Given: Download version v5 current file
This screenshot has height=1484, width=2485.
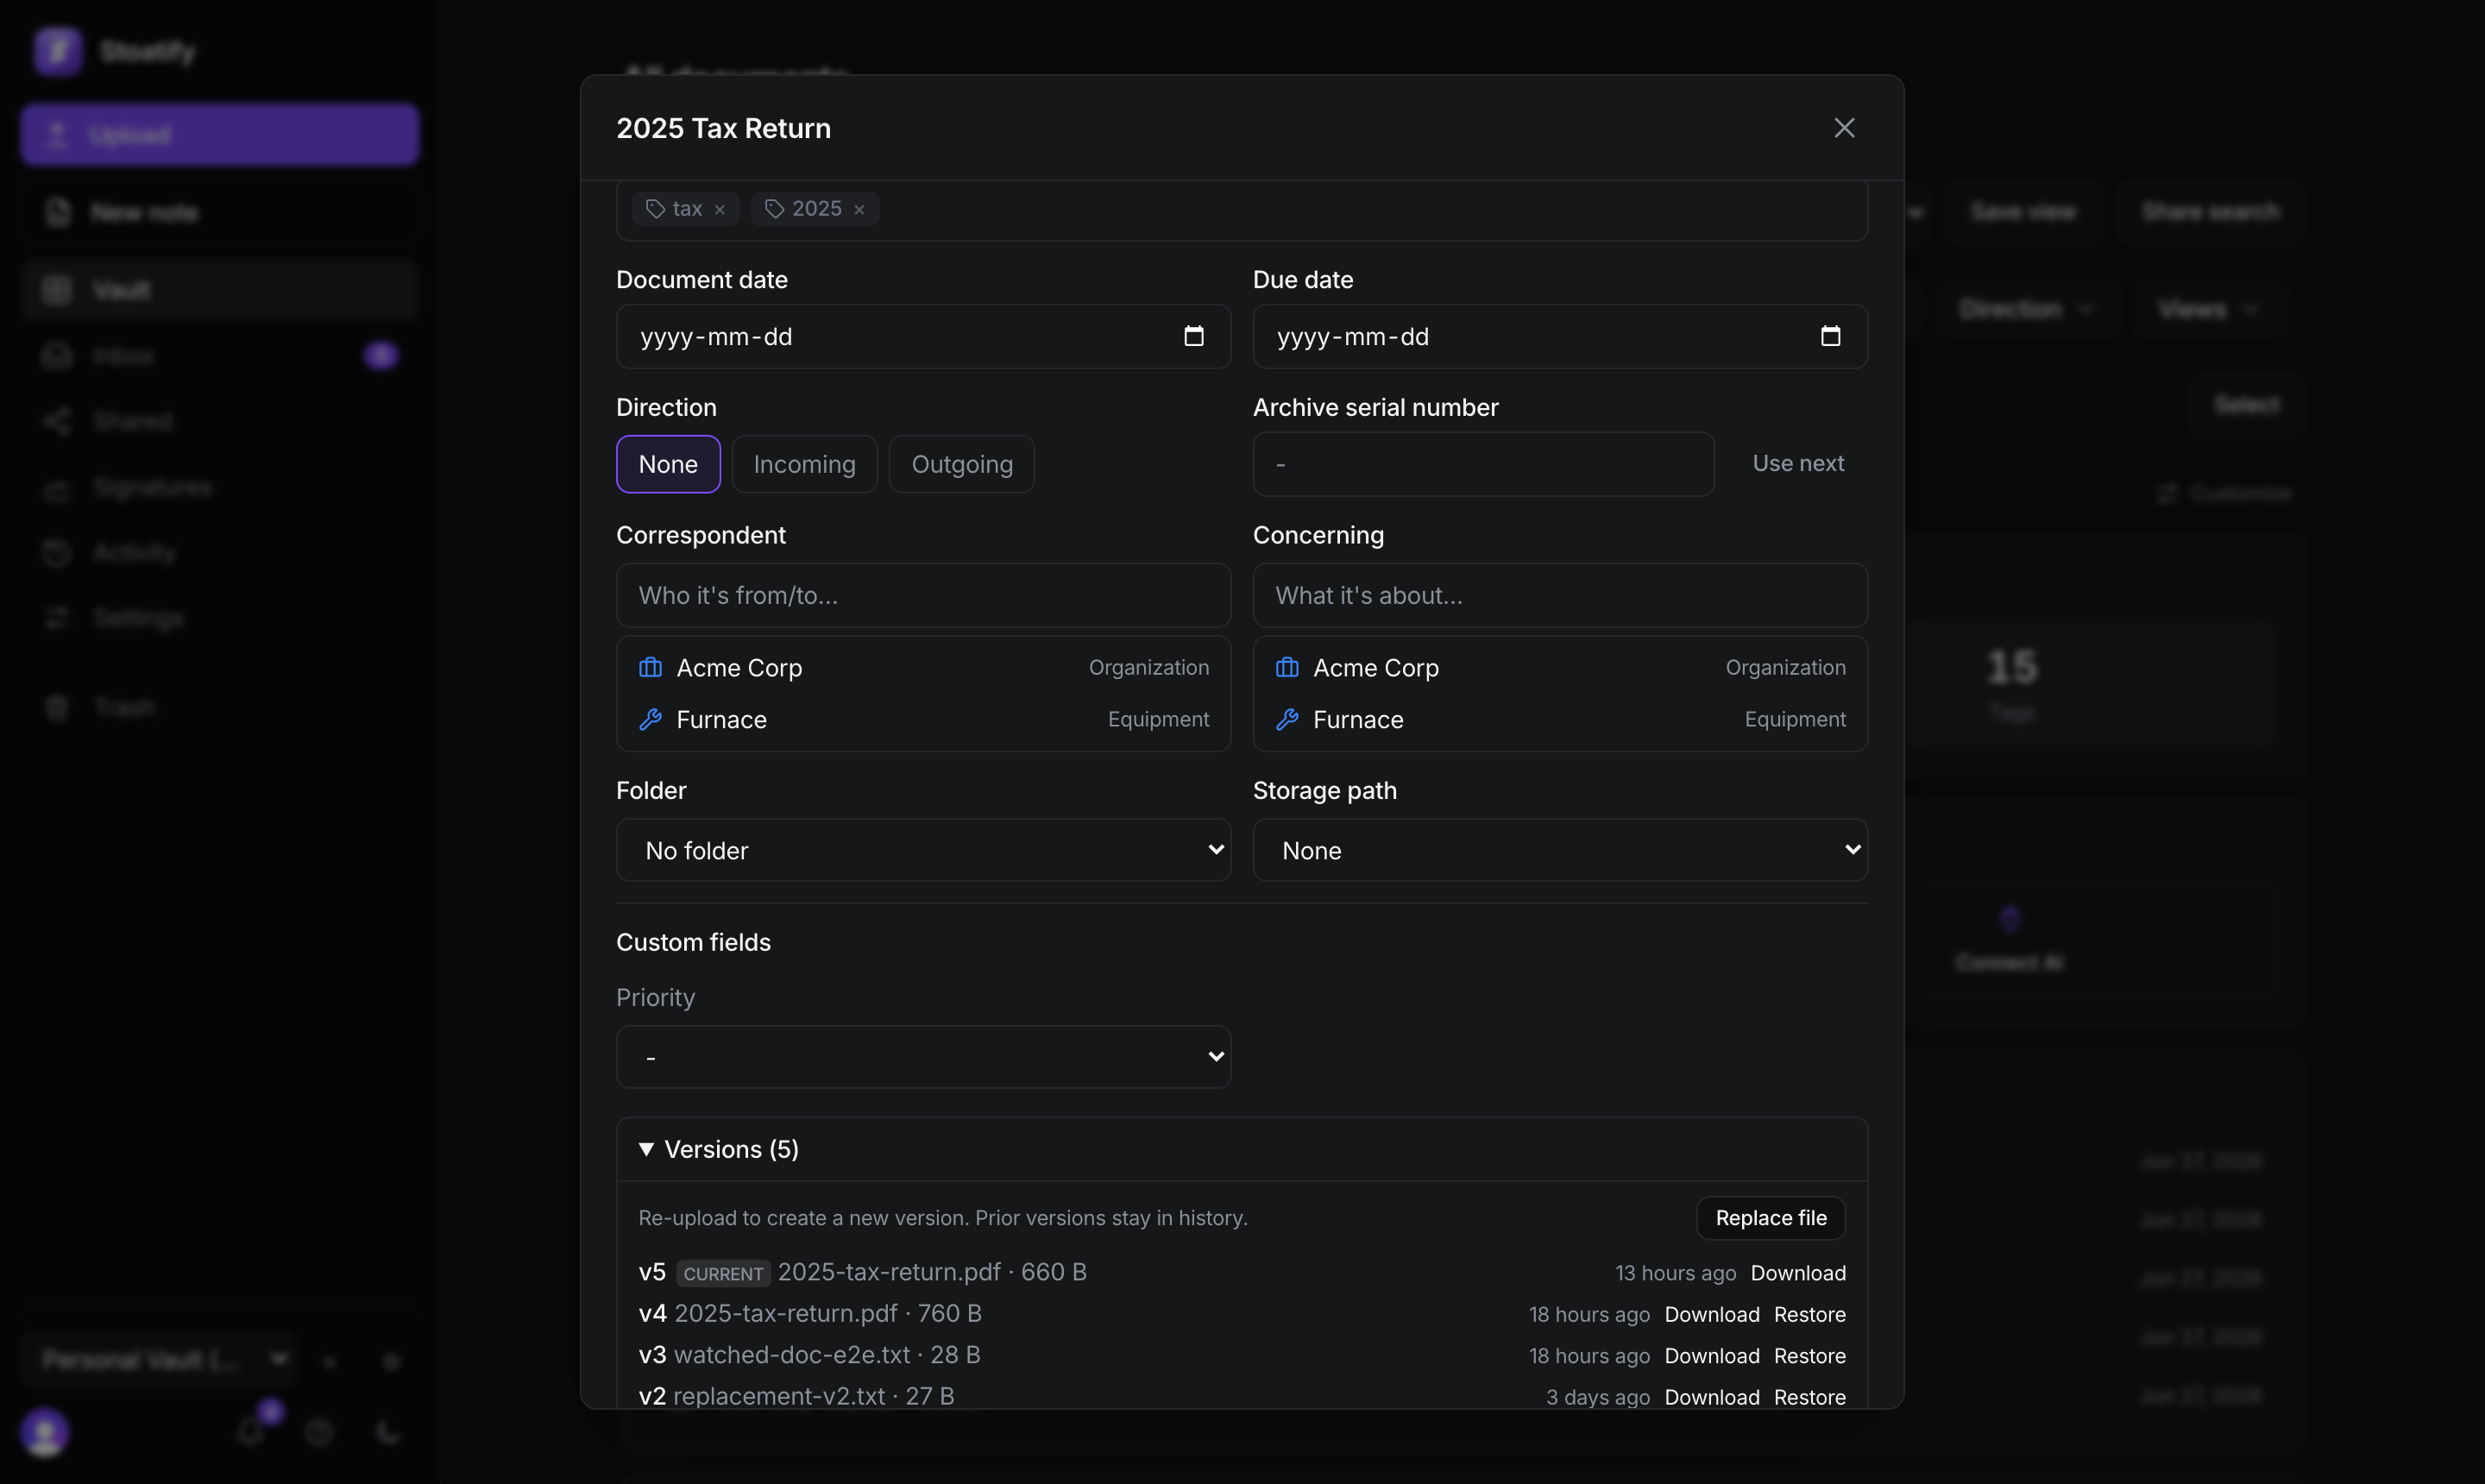Looking at the screenshot, I should (x=1797, y=1273).
